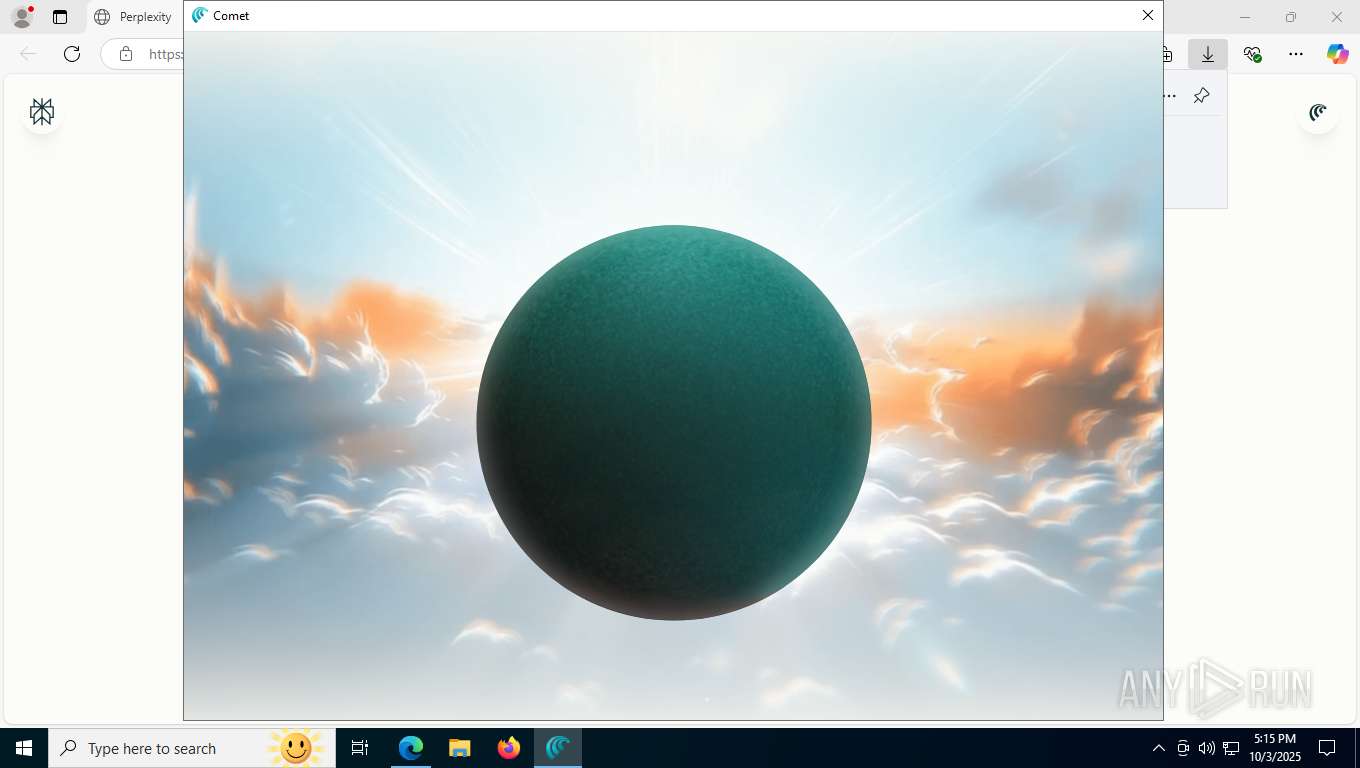
Task: Minimize the Edge browser window
Action: [1245, 17]
